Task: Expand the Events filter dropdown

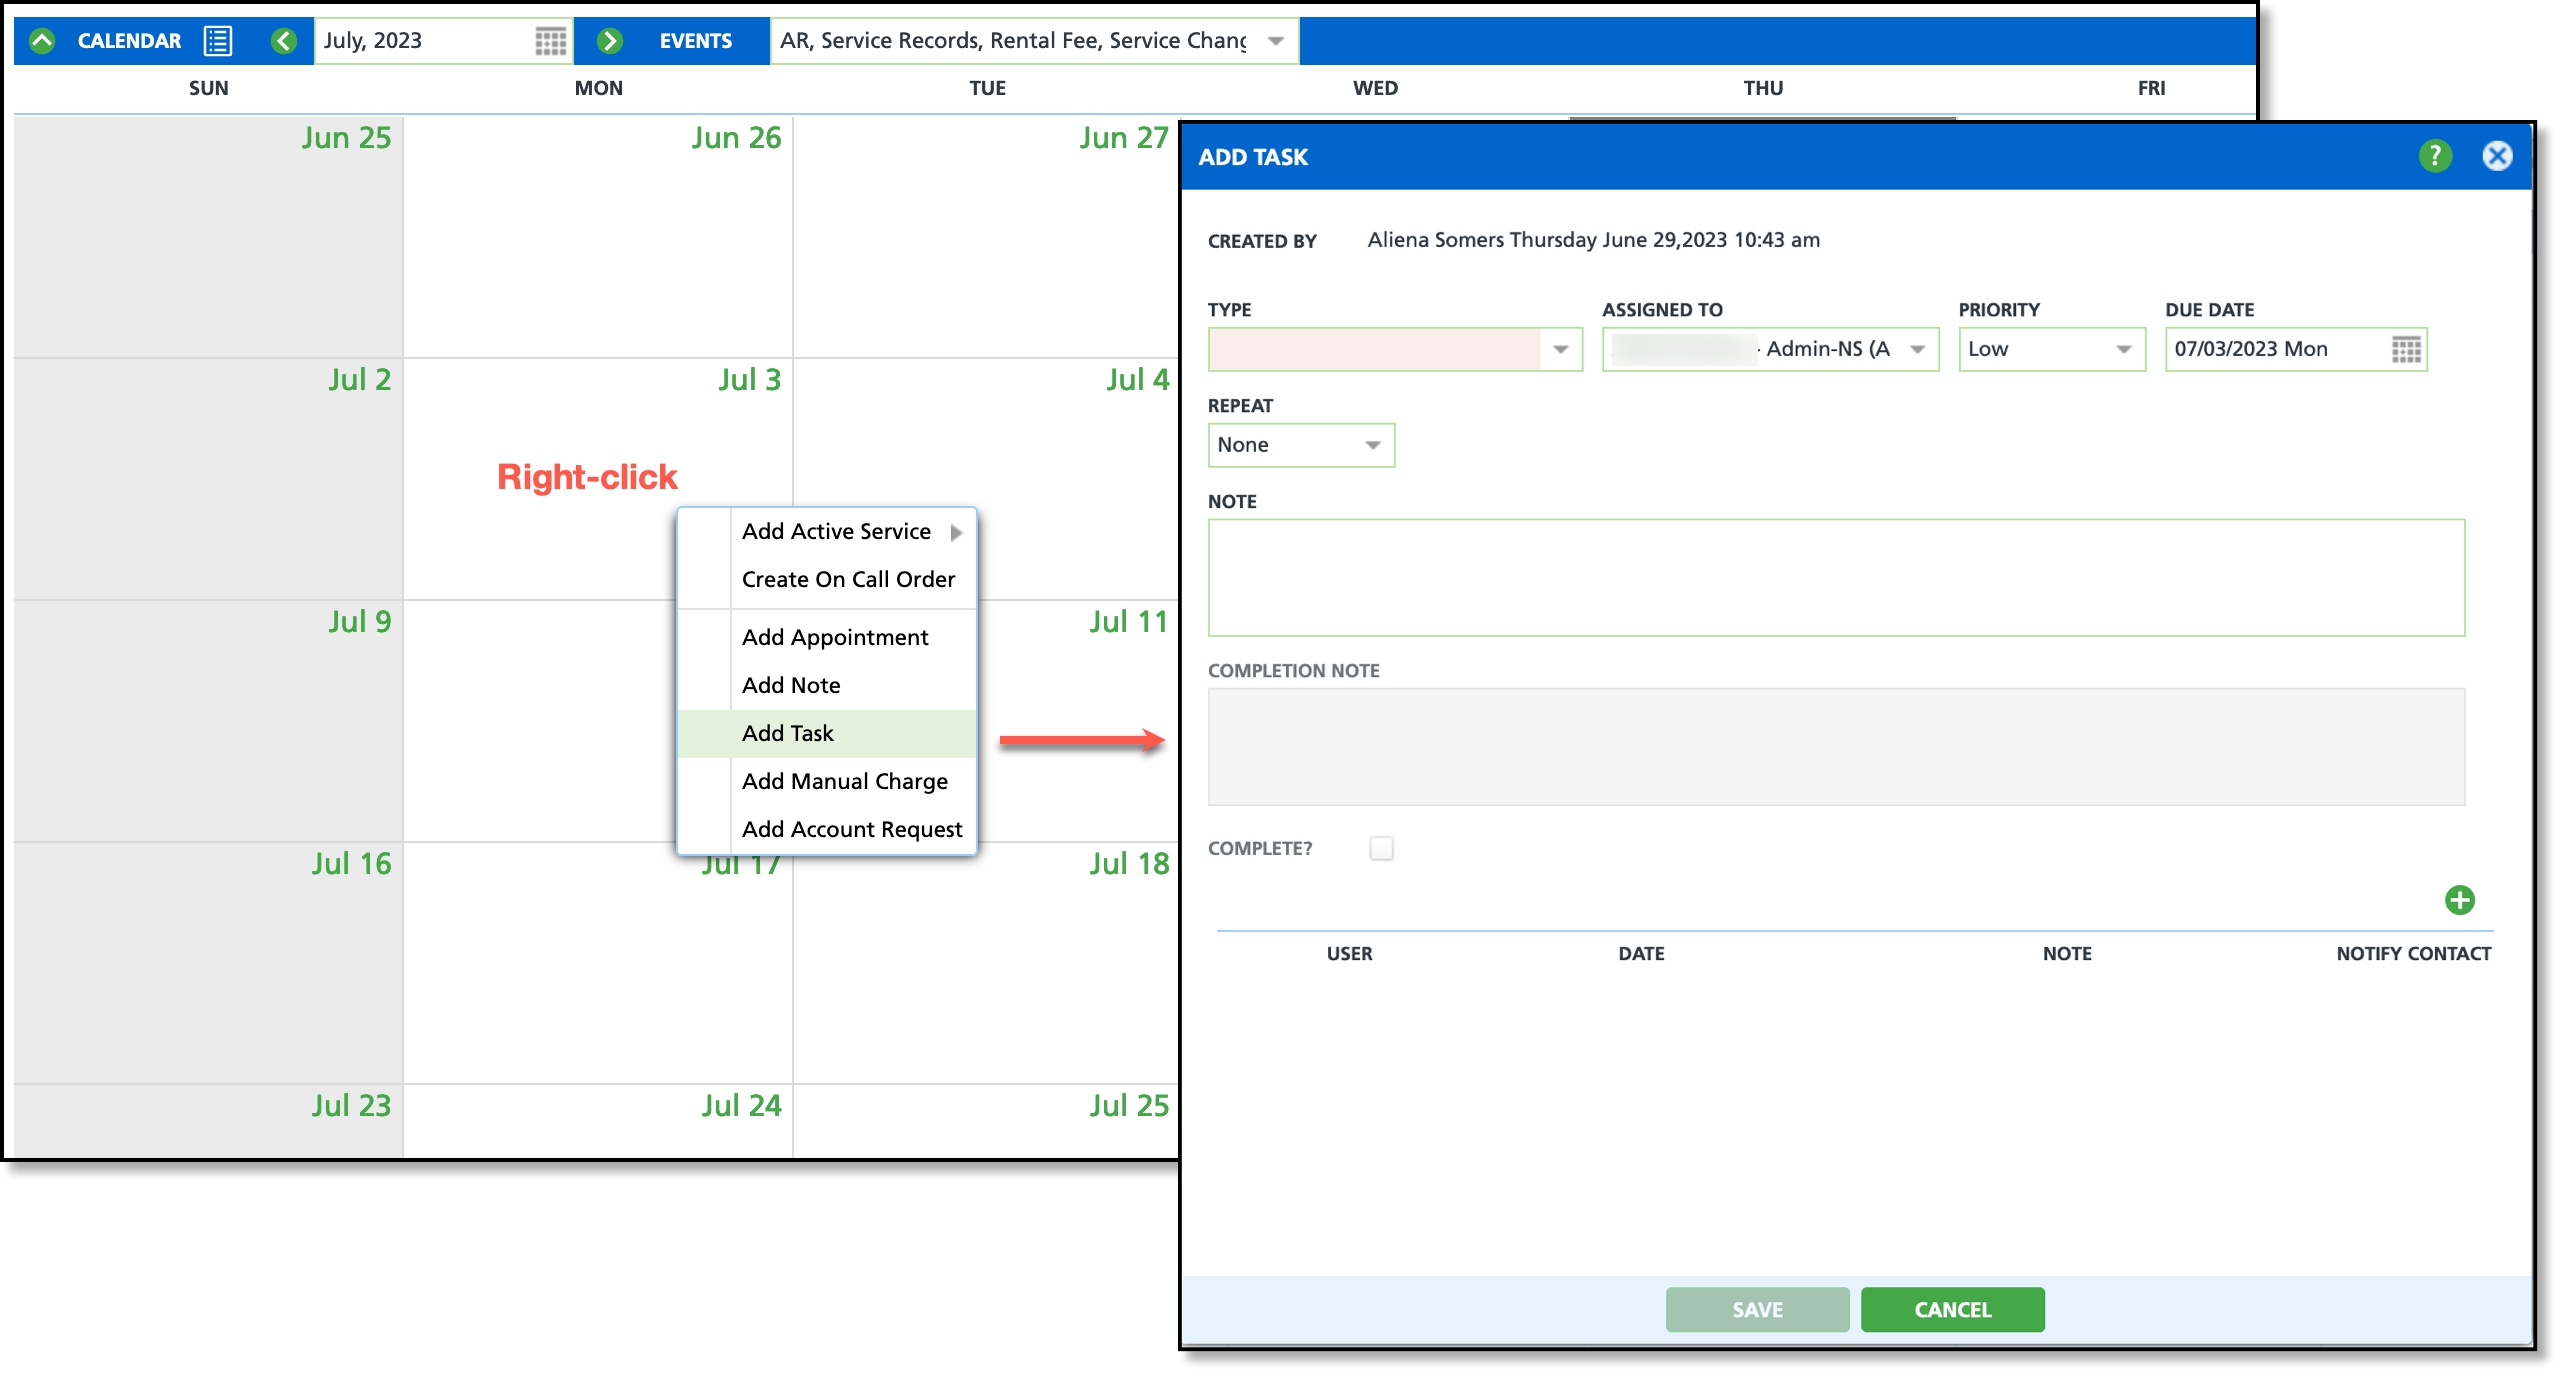Action: pos(1275,41)
